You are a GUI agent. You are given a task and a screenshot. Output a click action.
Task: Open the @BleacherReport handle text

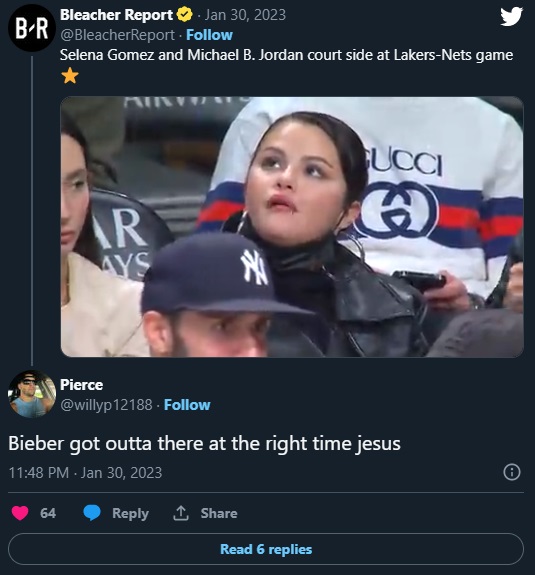117,35
